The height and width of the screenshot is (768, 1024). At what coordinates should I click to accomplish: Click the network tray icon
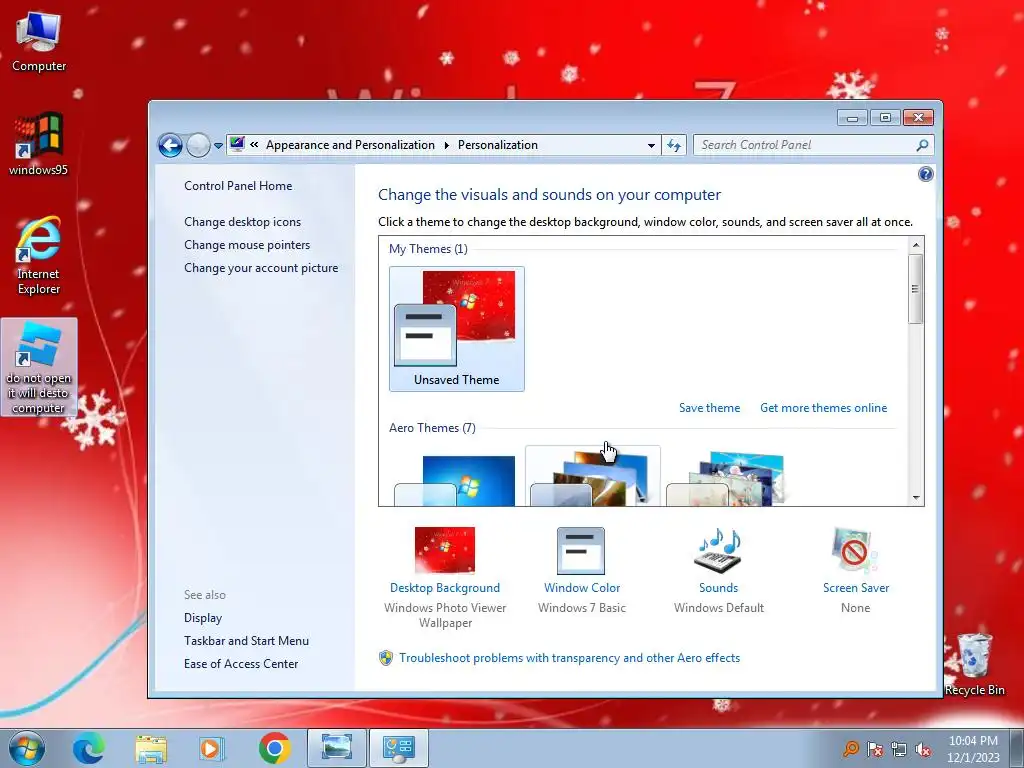(899, 749)
